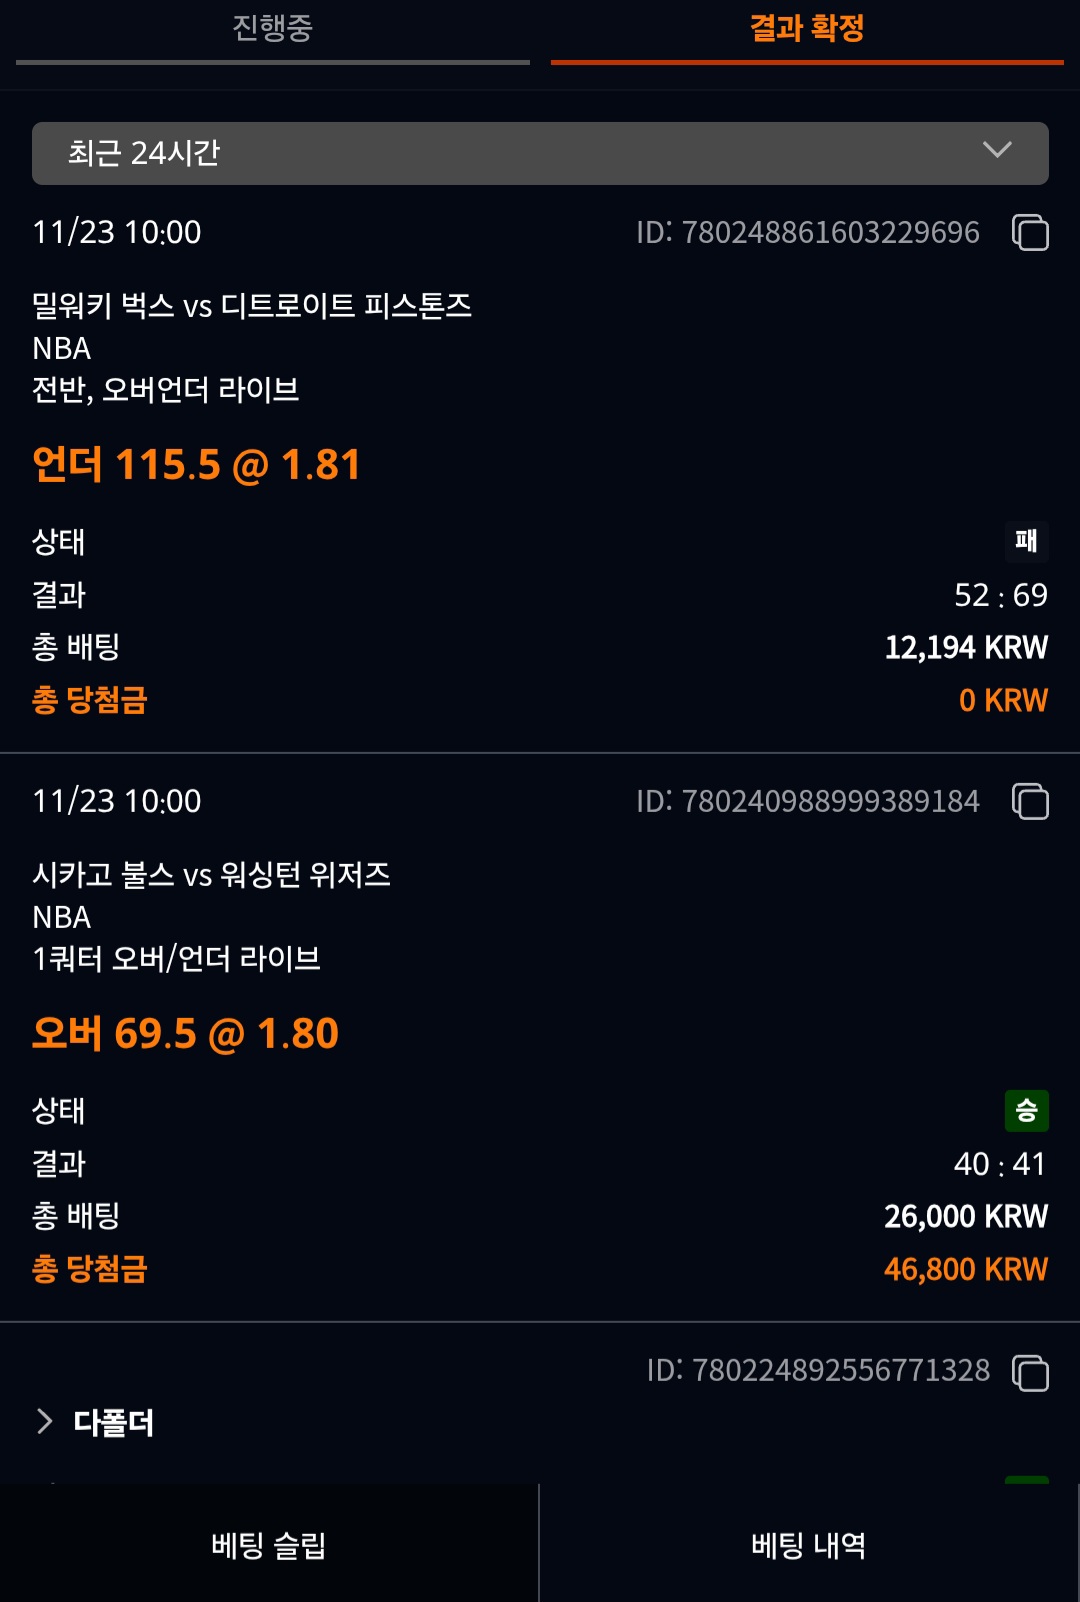The width and height of the screenshot is (1080, 1602).
Task: Tap the 오버 69.5 @ 1.80 selection
Action: pyautogui.click(x=186, y=1034)
